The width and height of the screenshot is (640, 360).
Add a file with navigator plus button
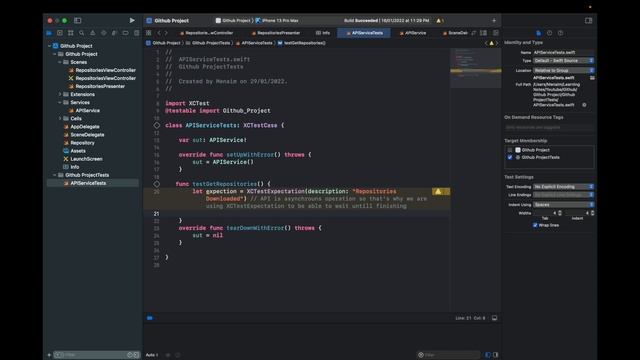pos(49,355)
